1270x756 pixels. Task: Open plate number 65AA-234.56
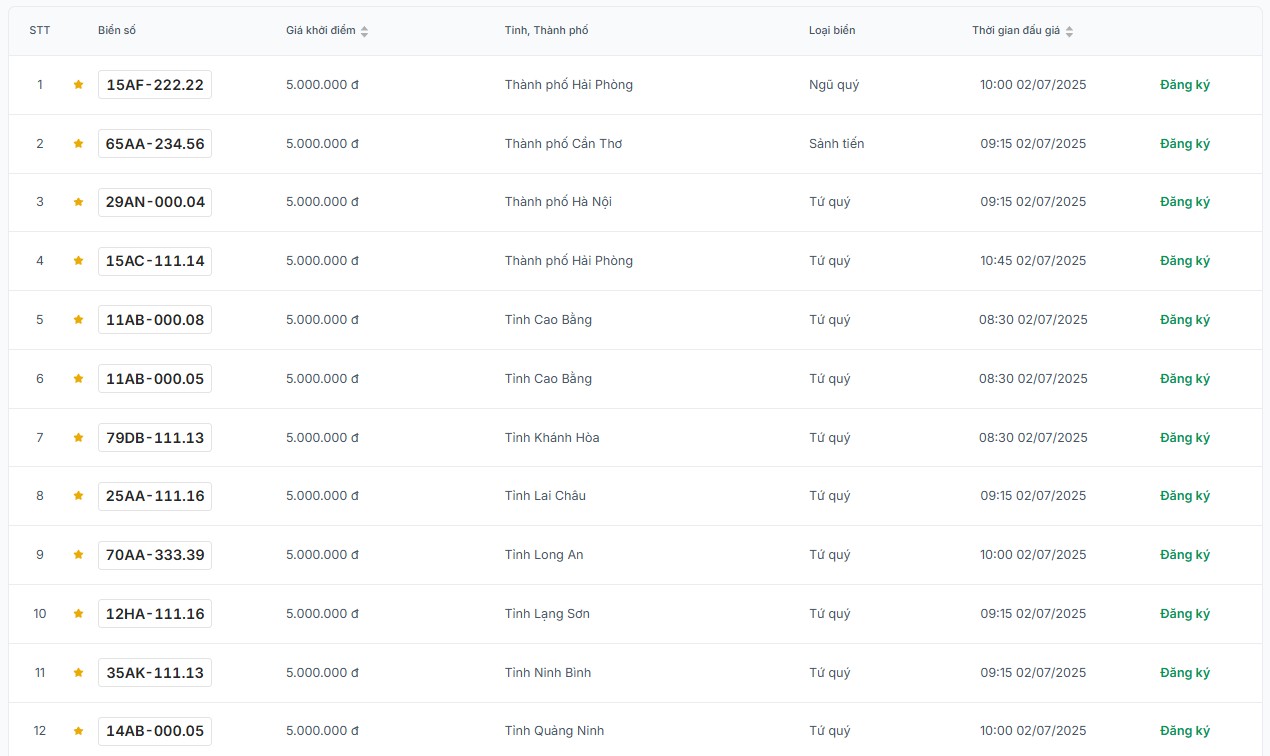(x=155, y=144)
